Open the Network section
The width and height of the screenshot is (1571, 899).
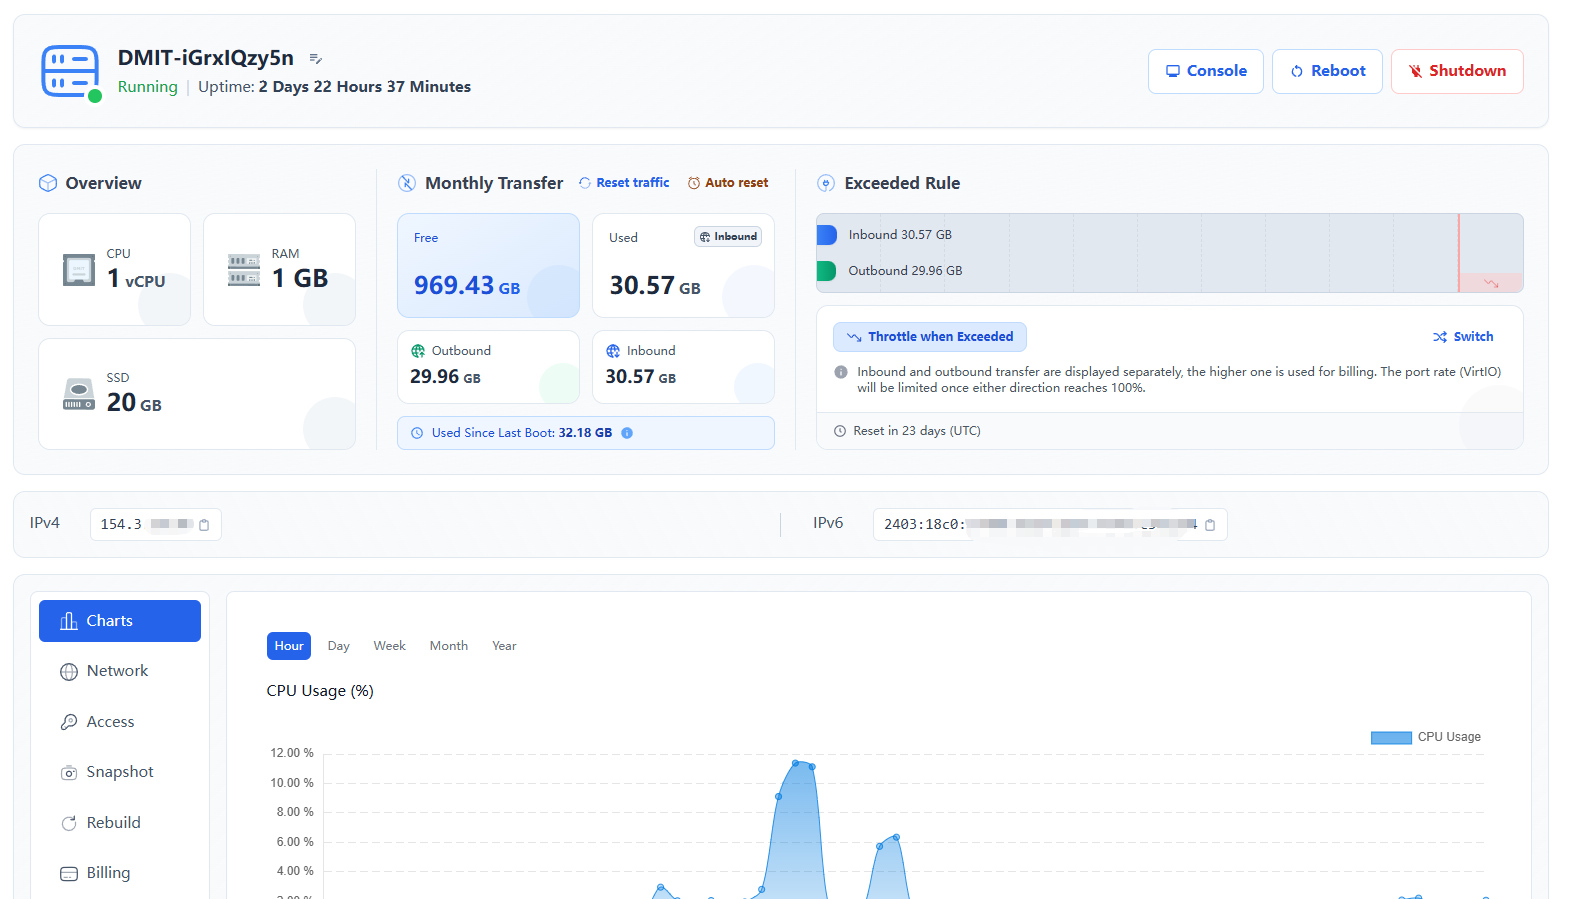click(120, 671)
